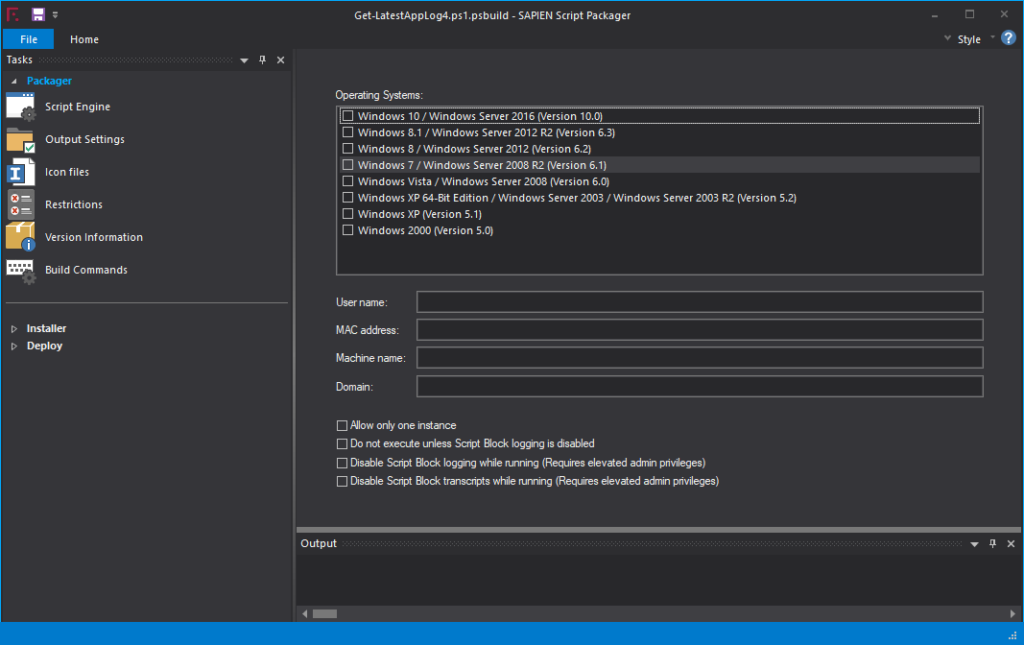The width and height of the screenshot is (1024, 645).
Task: Open the Restrictions task icon
Action: click(21, 204)
